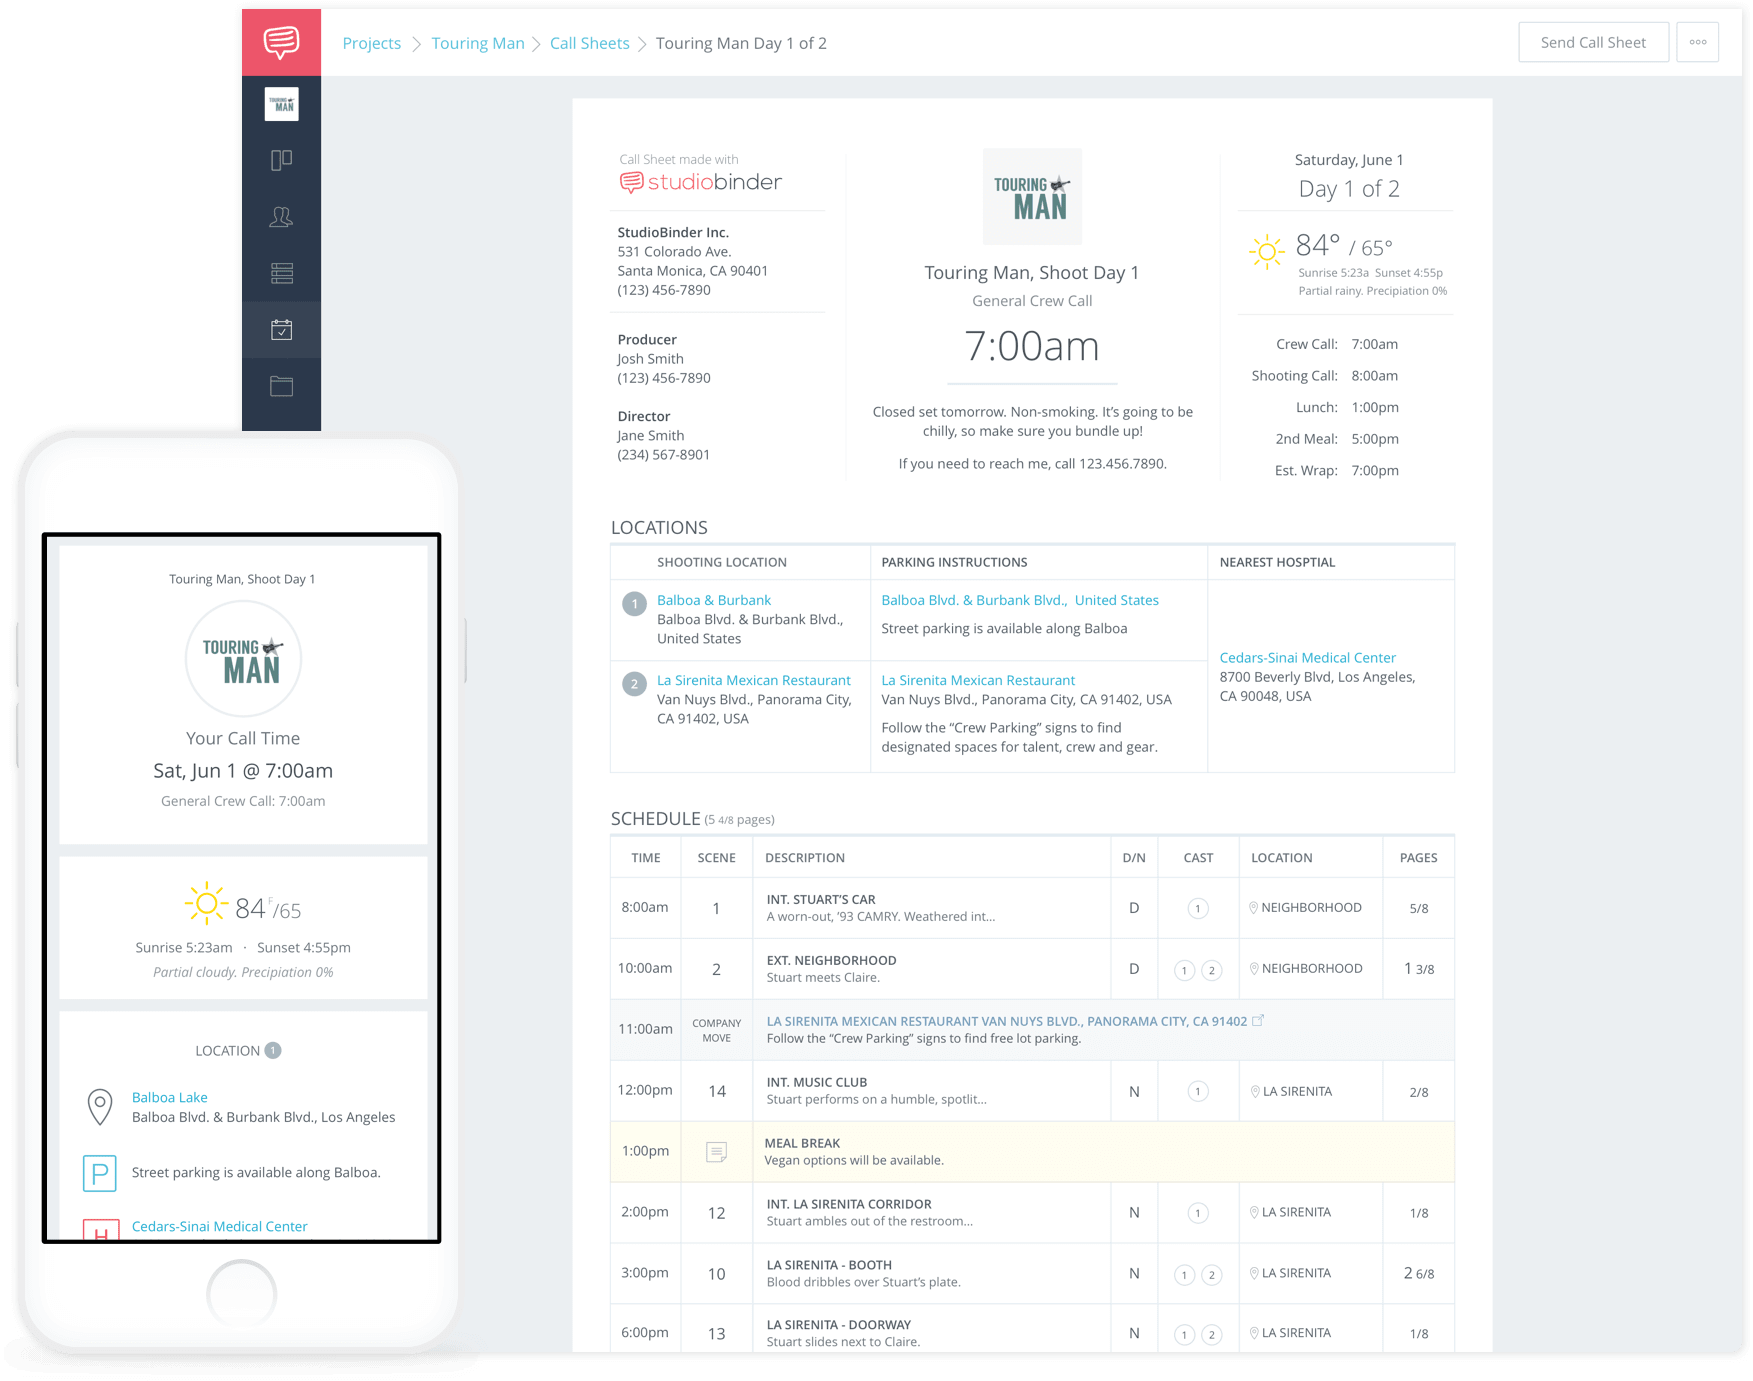
Task: Open the Cedars-Sinai Medical Center hospital link
Action: [1307, 657]
